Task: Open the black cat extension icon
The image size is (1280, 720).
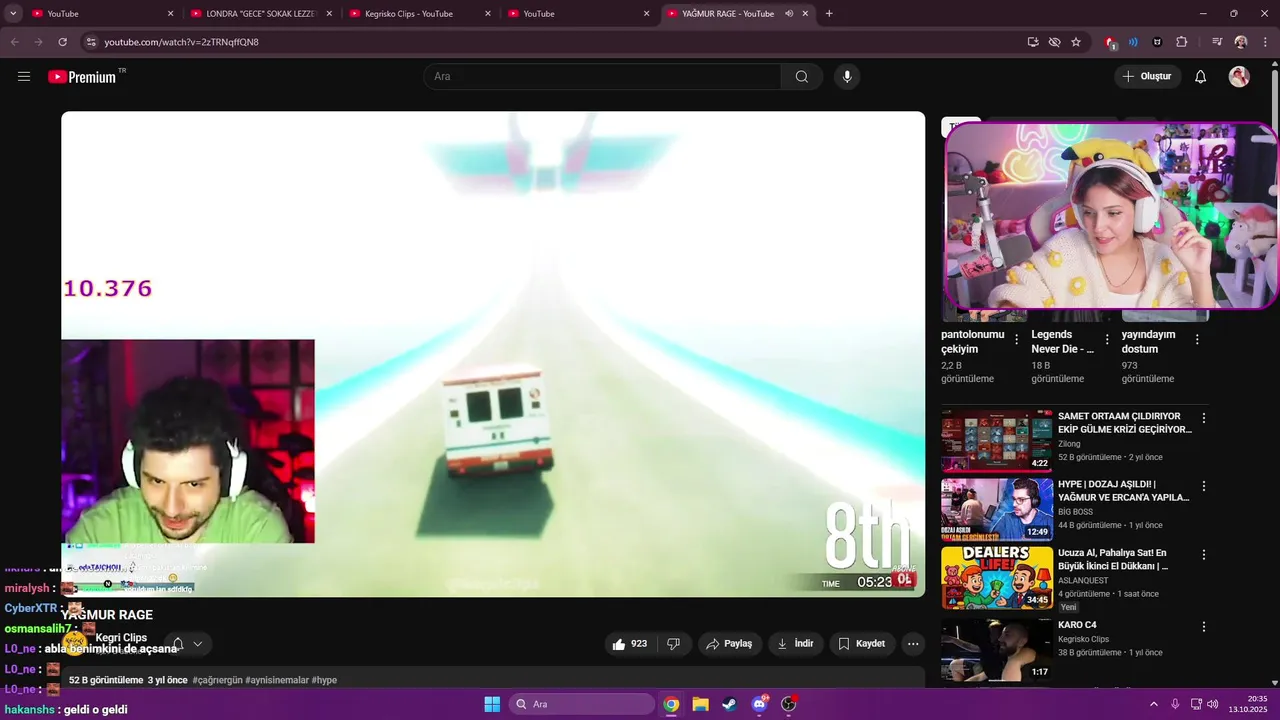Action: 1157,42
